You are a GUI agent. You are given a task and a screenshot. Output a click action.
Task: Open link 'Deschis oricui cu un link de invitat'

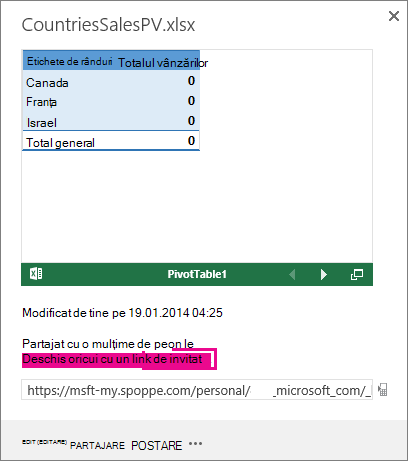[x=112, y=359]
